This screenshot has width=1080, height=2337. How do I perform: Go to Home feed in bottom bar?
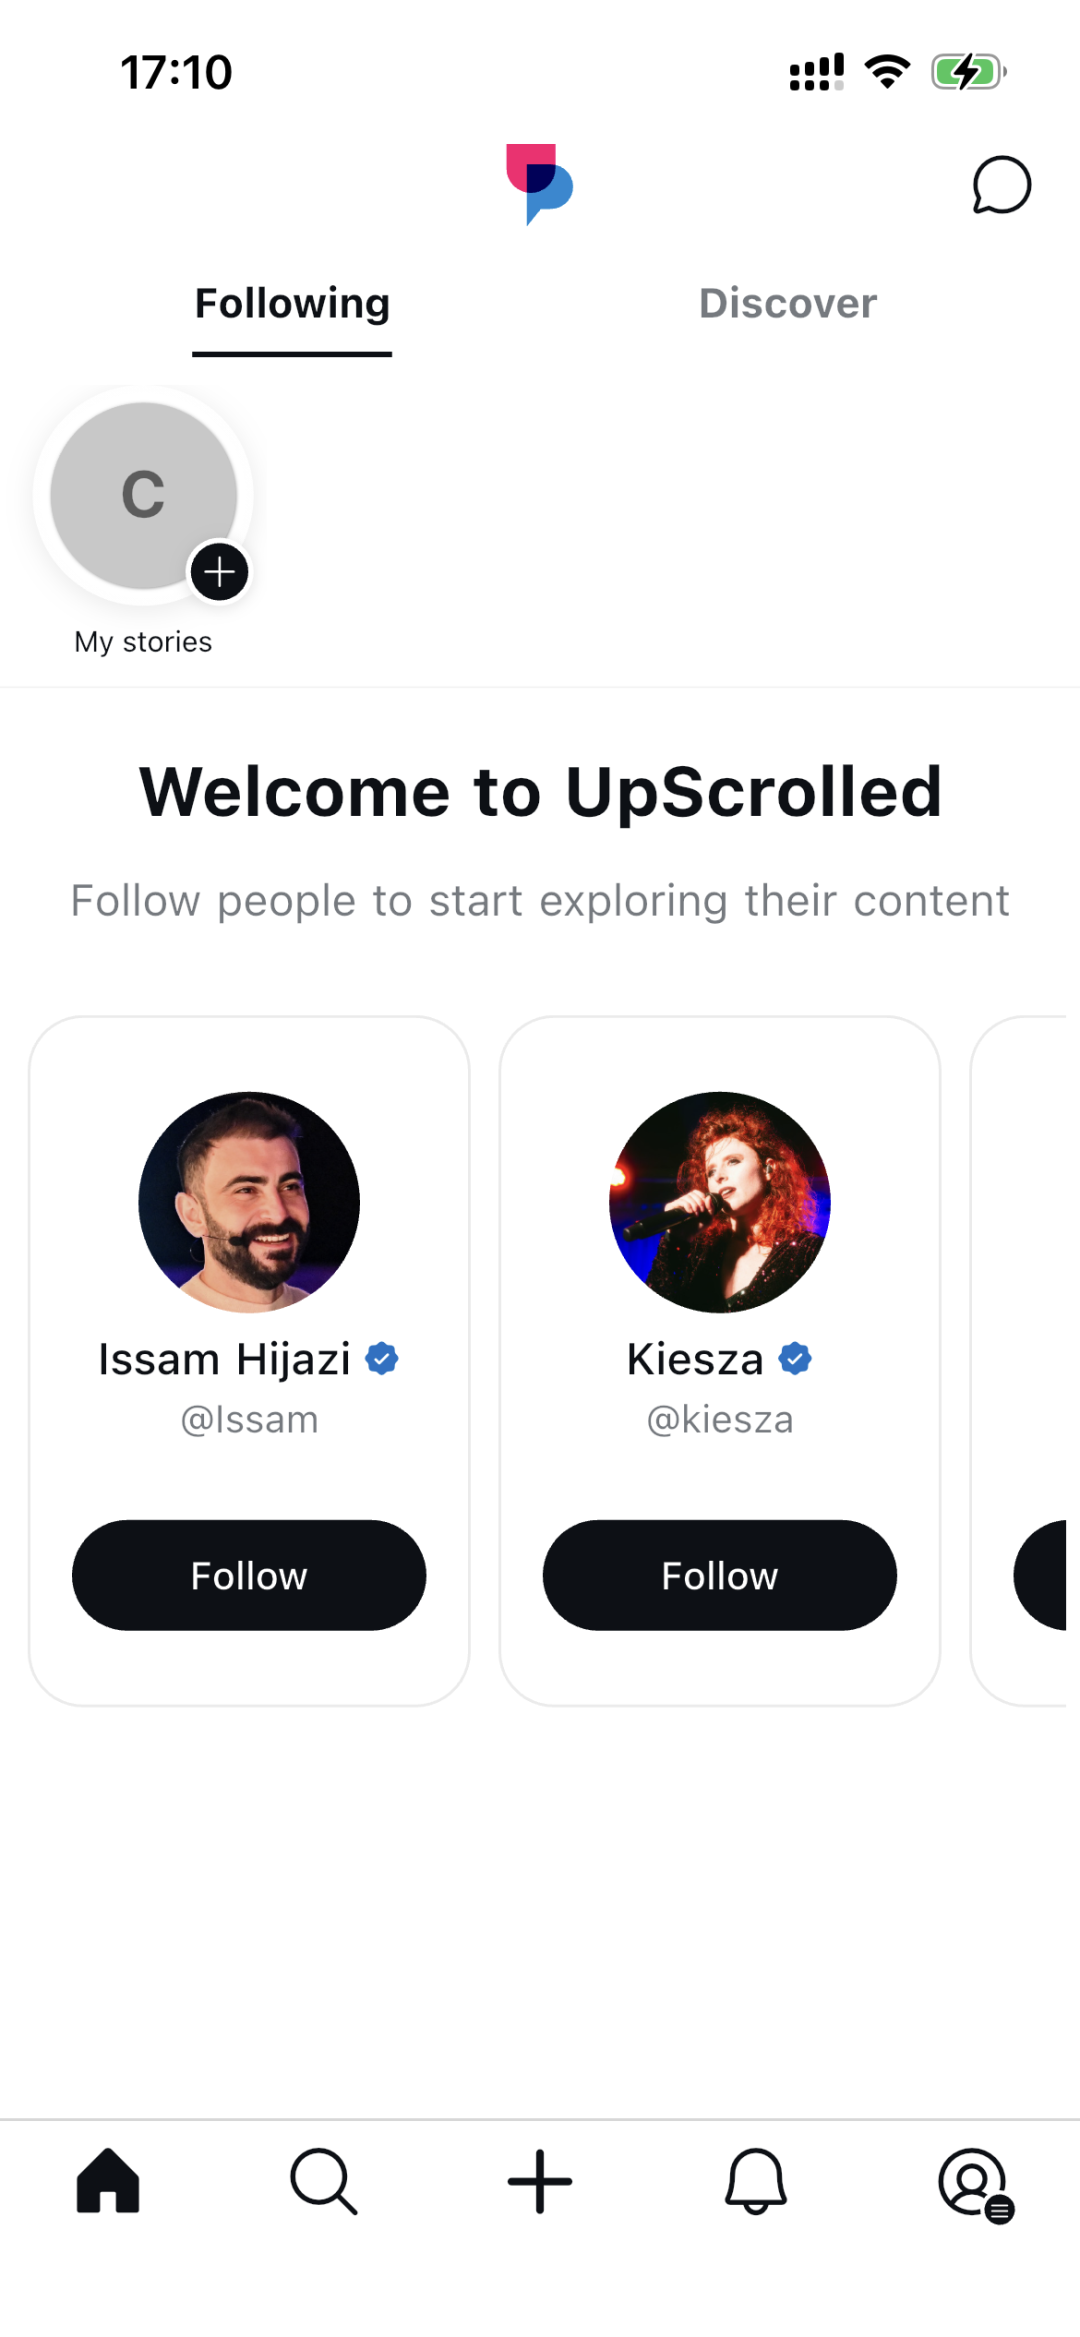108,2180
